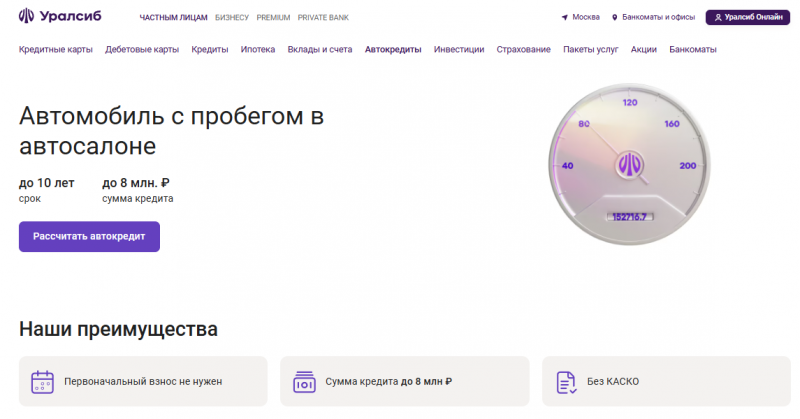This screenshot has height=419, width=800.
Task: Switch to the БИЗНЕСУ section
Action: point(232,17)
